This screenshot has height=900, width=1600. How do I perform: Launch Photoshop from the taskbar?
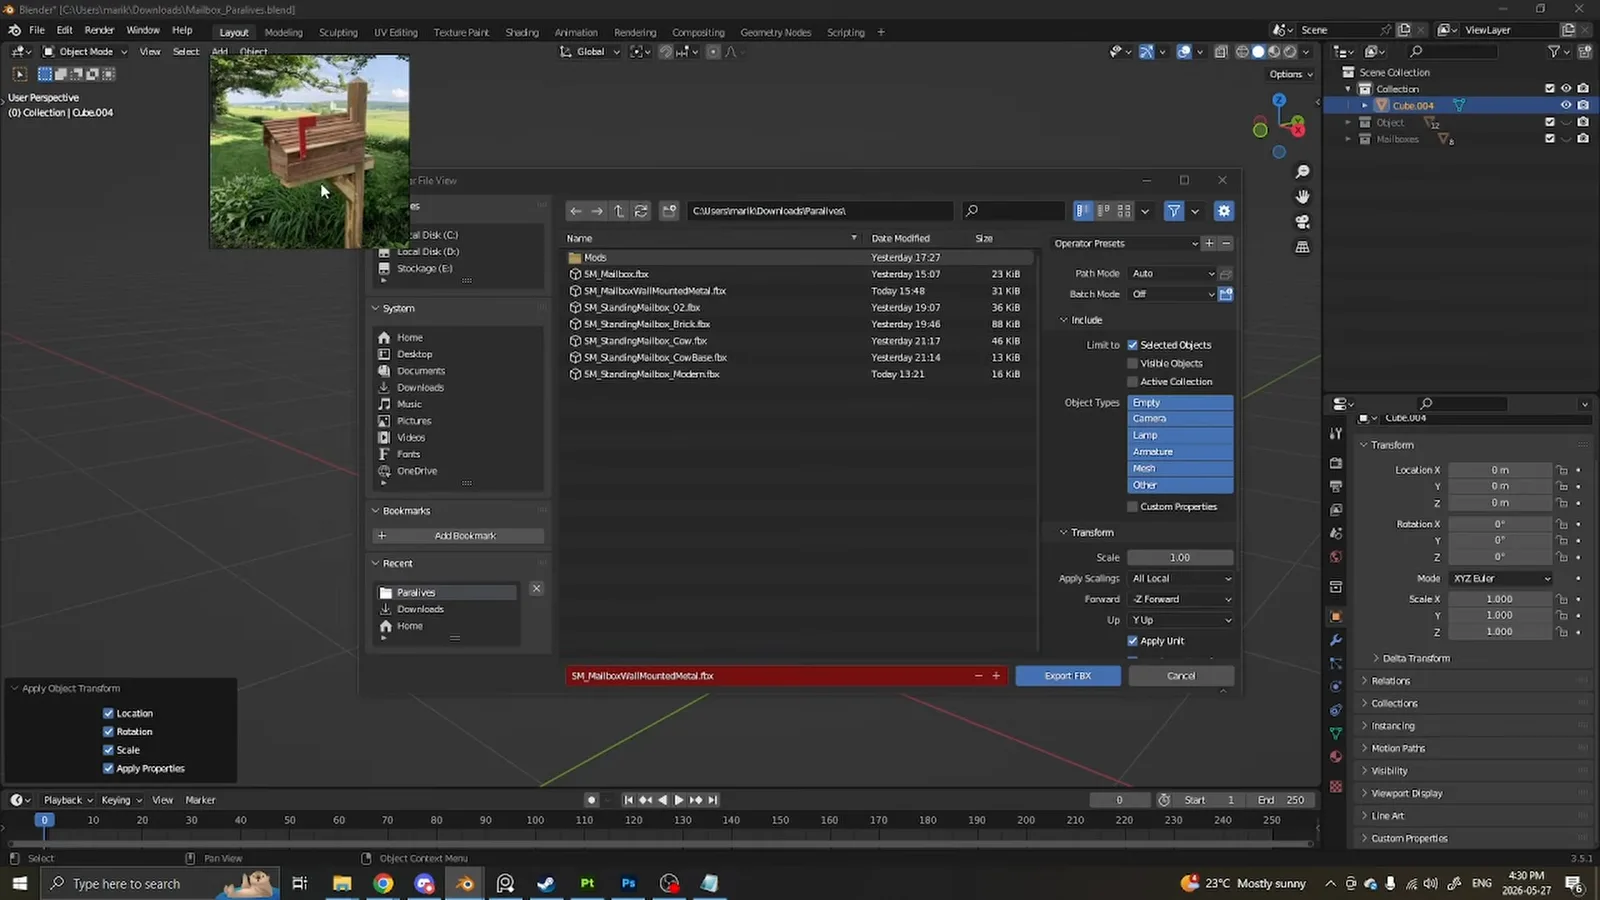coord(628,883)
